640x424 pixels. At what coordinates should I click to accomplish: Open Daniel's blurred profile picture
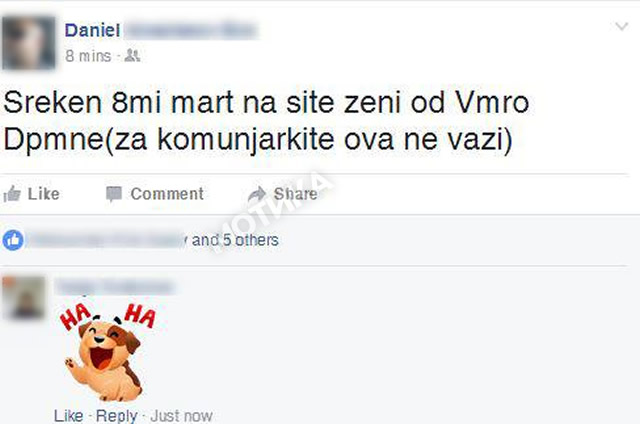[x=29, y=43]
